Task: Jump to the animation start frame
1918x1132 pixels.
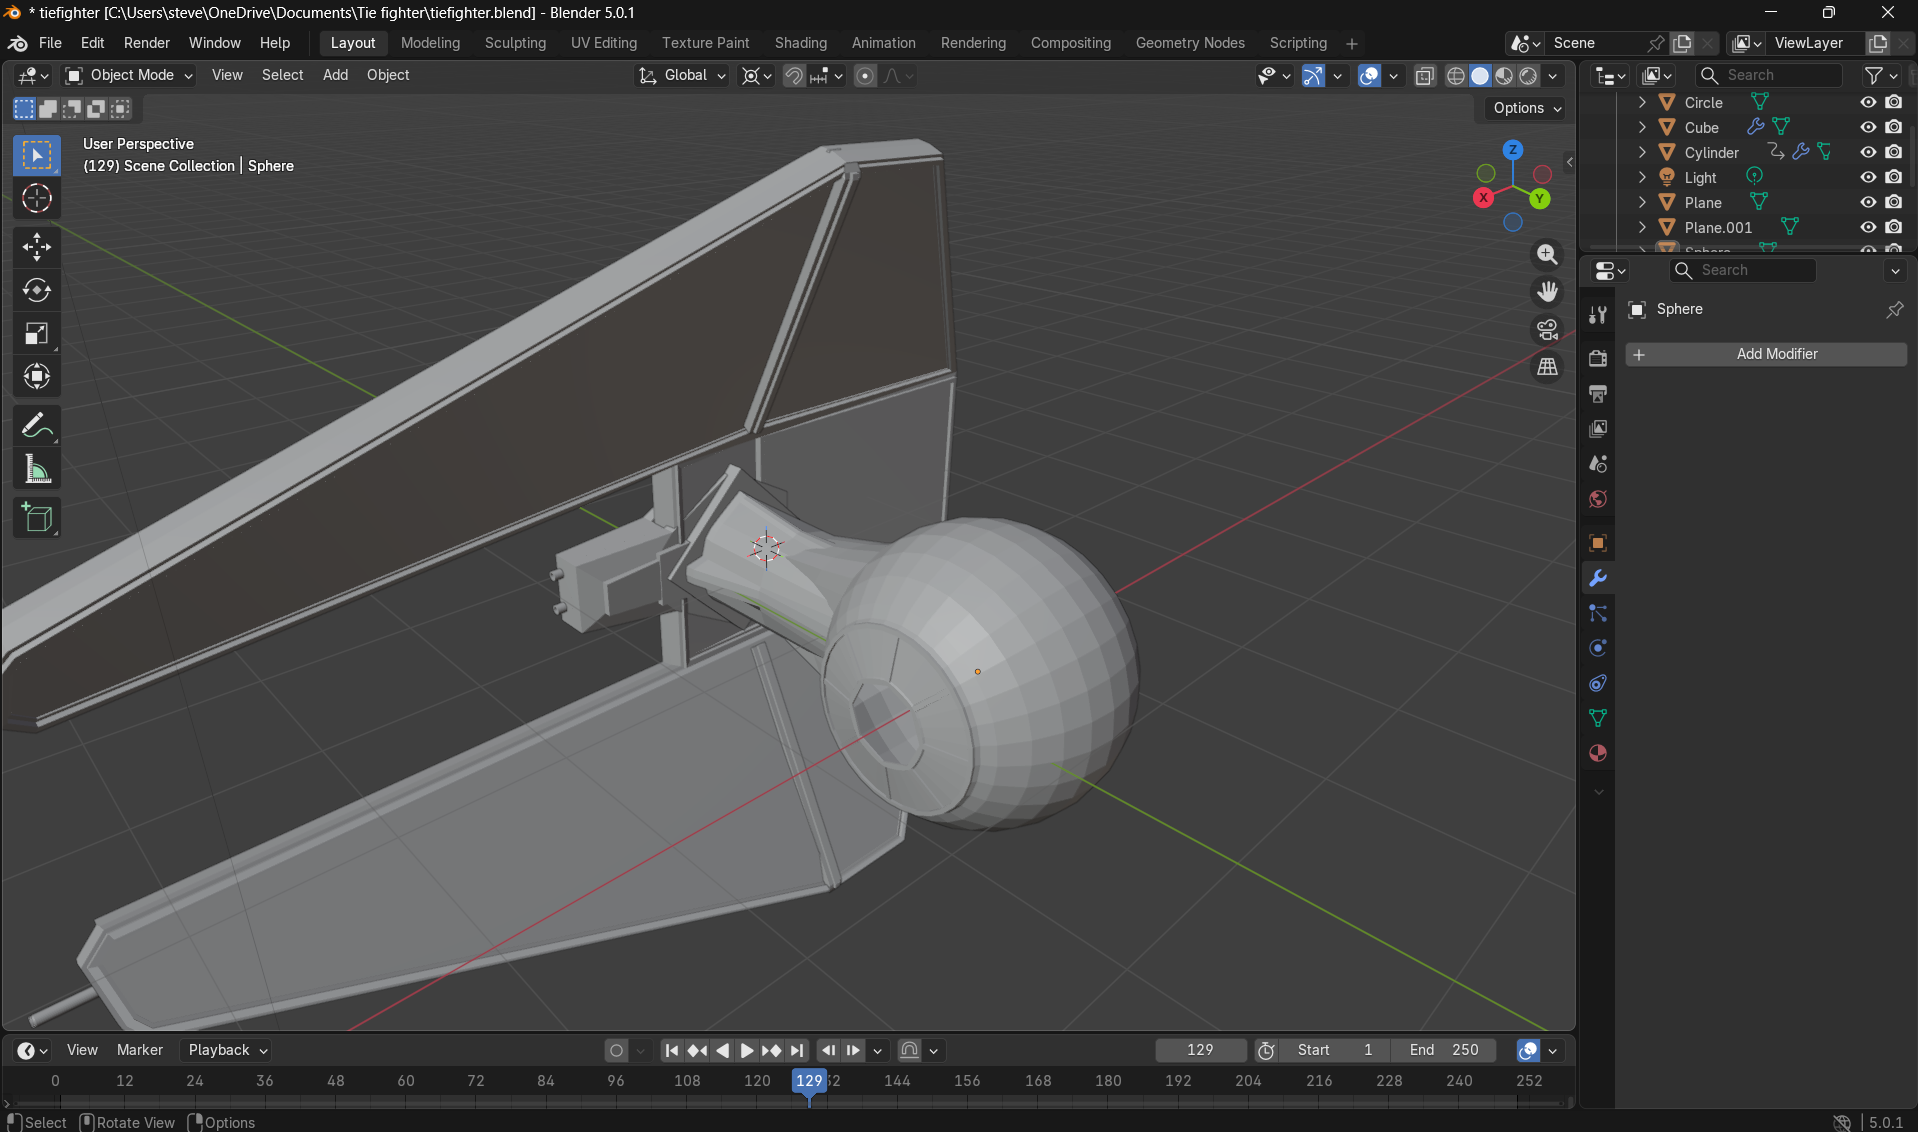Action: coord(672,1050)
